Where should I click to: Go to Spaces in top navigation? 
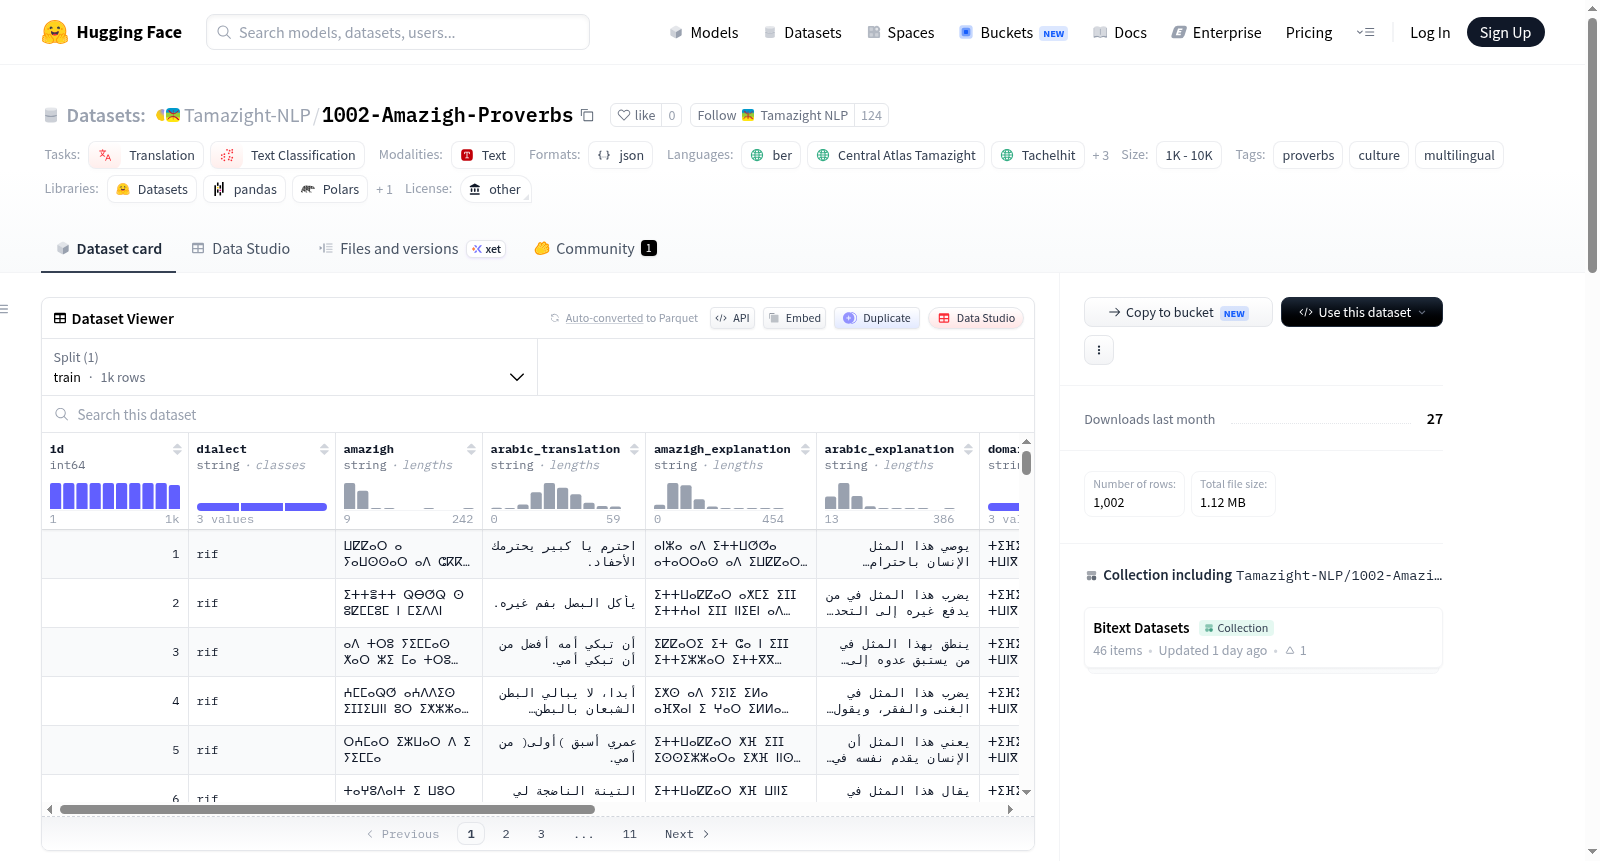tap(901, 32)
